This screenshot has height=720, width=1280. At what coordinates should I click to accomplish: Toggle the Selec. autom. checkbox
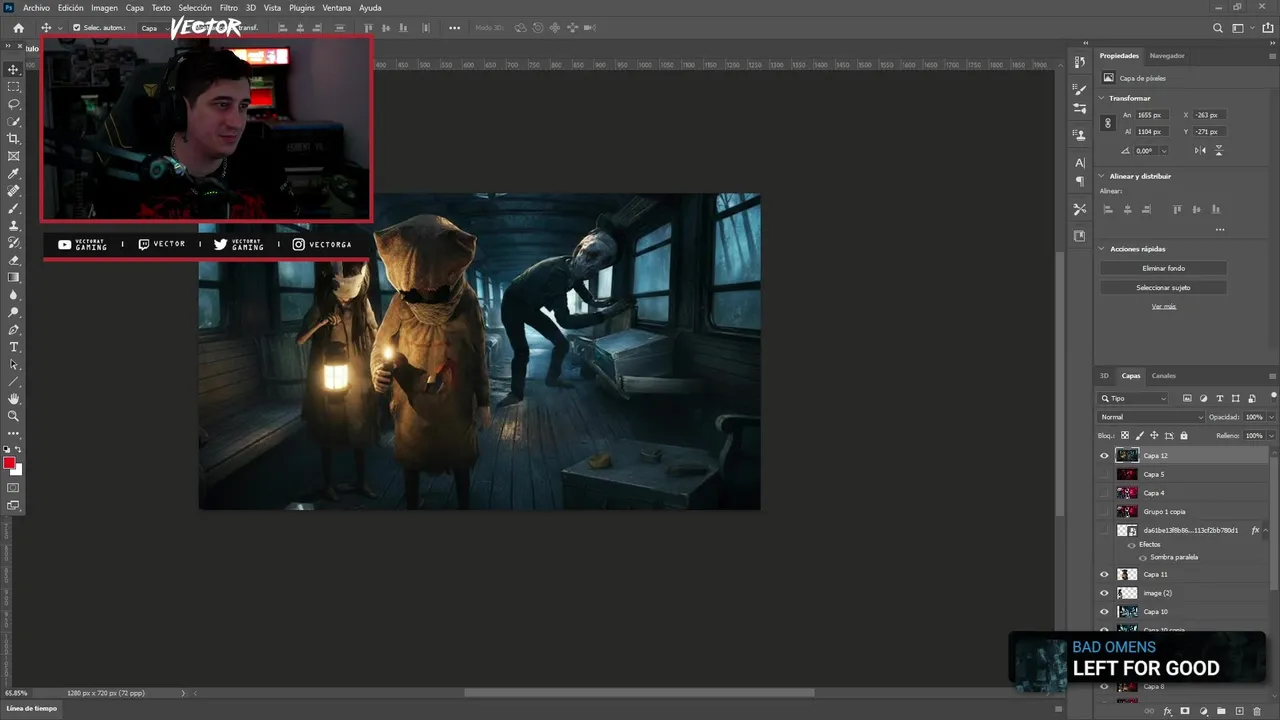tap(77, 28)
